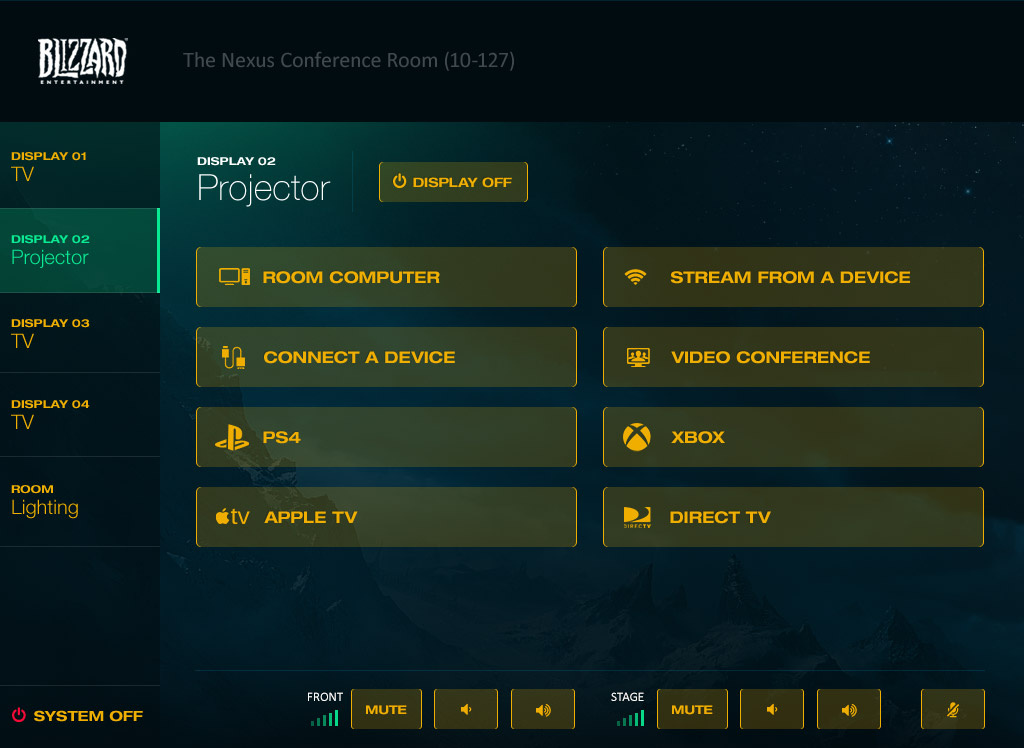The height and width of the screenshot is (748, 1024).
Task: Select the wifi icon on Stream From A Device
Action: point(634,277)
